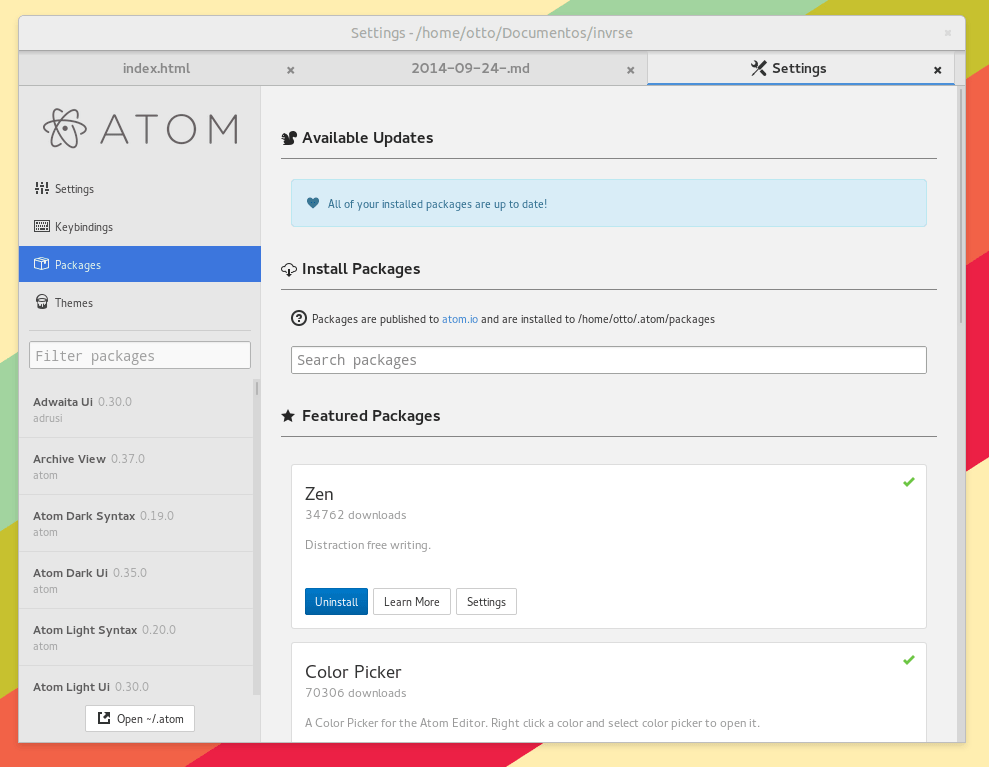Click the Search packages input field
This screenshot has width=989, height=767.
point(609,360)
